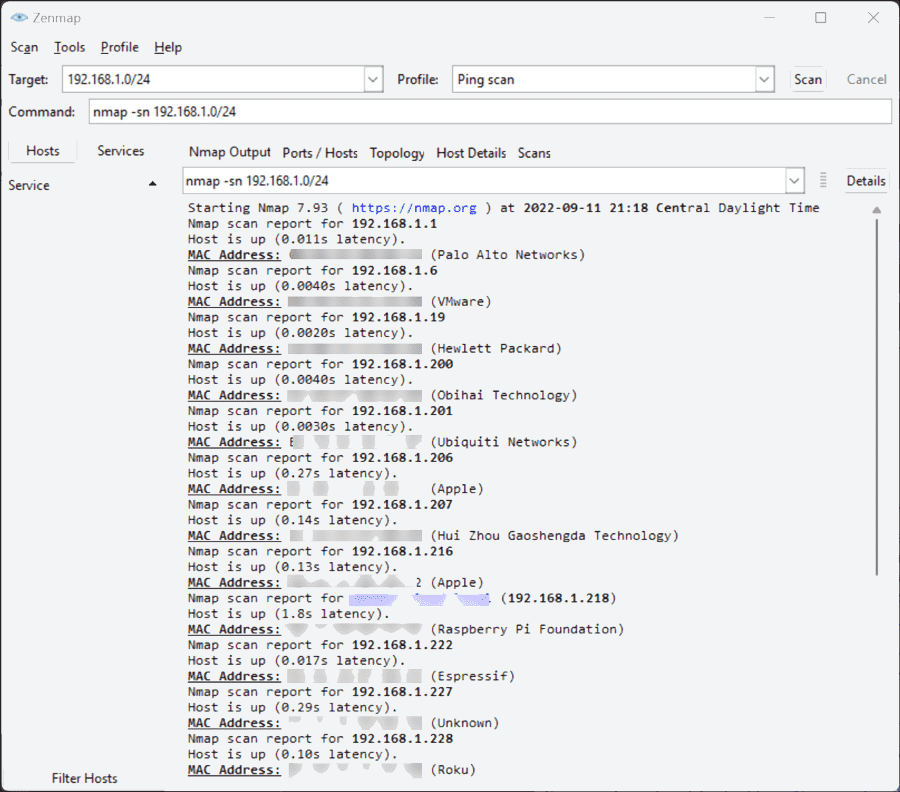Switch to the Host Details tab
This screenshot has height=792, width=900.
click(471, 153)
